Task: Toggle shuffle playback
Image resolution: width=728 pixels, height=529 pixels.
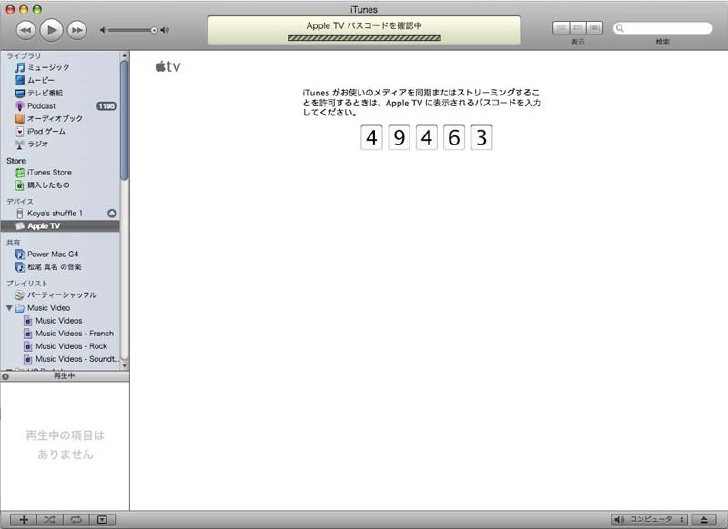Action: pos(50,520)
